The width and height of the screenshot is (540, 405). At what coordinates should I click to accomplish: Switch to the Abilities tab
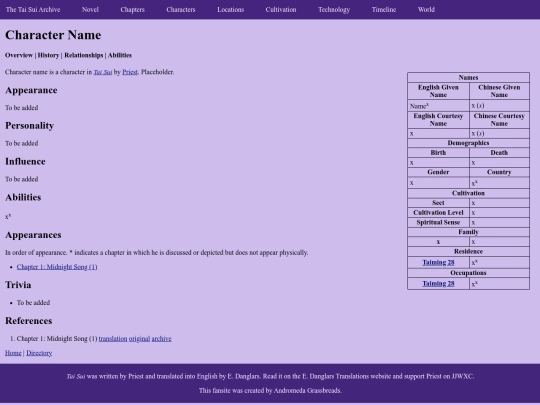click(120, 55)
